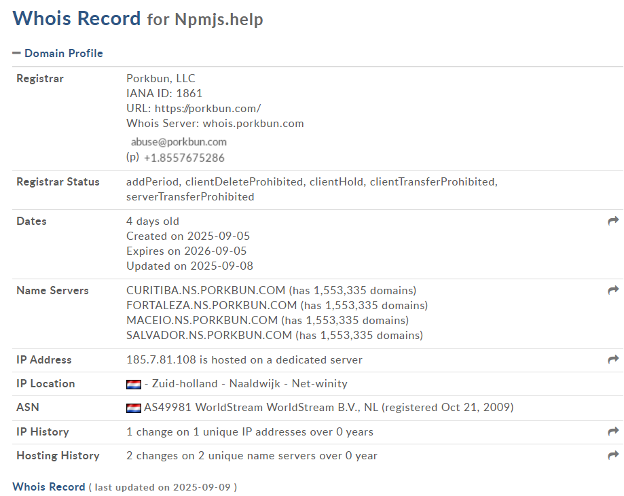Click the abuse@porkbun.com email address
This screenshot has height=496, width=624.
179,142
